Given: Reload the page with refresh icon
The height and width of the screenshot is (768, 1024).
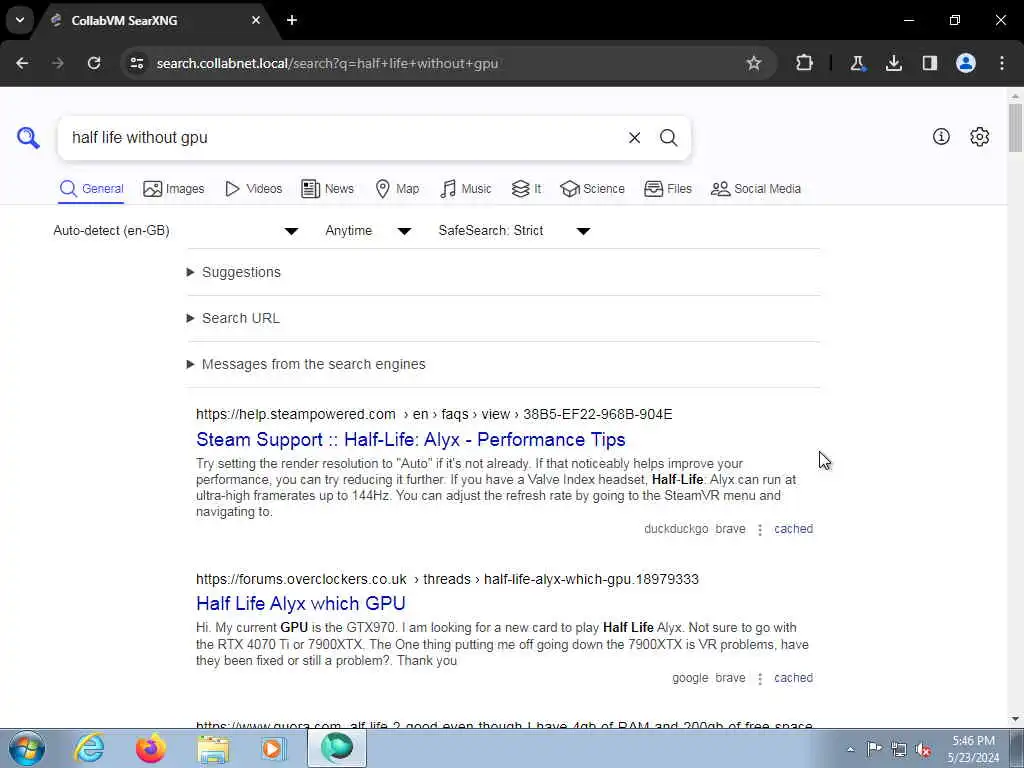Looking at the screenshot, I should 94,63.
